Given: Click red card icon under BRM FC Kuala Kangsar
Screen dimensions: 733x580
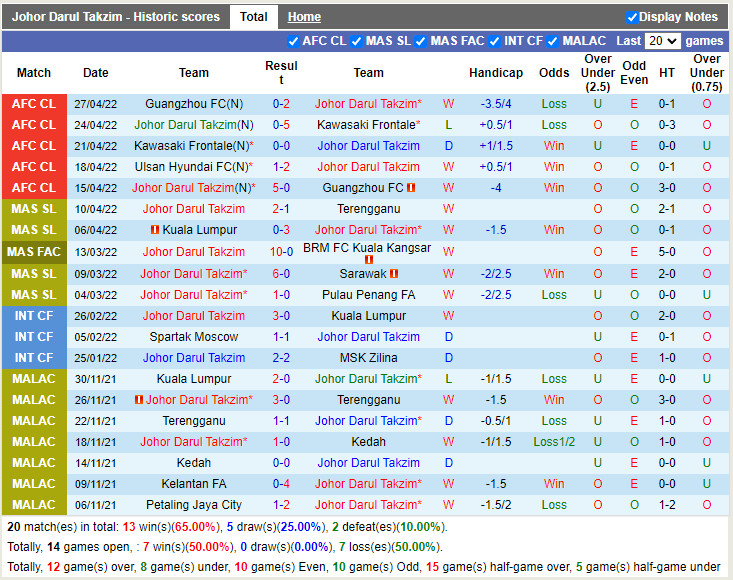Looking at the screenshot, I should pos(368,260).
